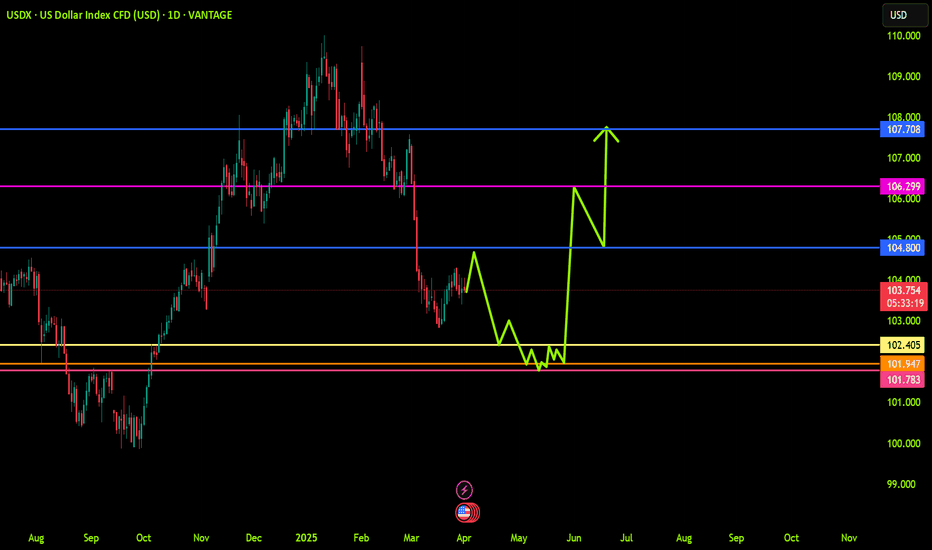Click the 103.000 price axis value
The width and height of the screenshot is (932, 550).
903,321
